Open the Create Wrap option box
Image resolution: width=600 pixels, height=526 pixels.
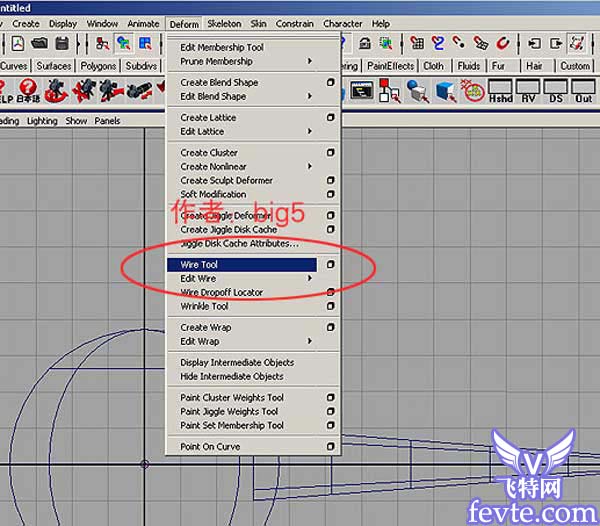(x=331, y=327)
